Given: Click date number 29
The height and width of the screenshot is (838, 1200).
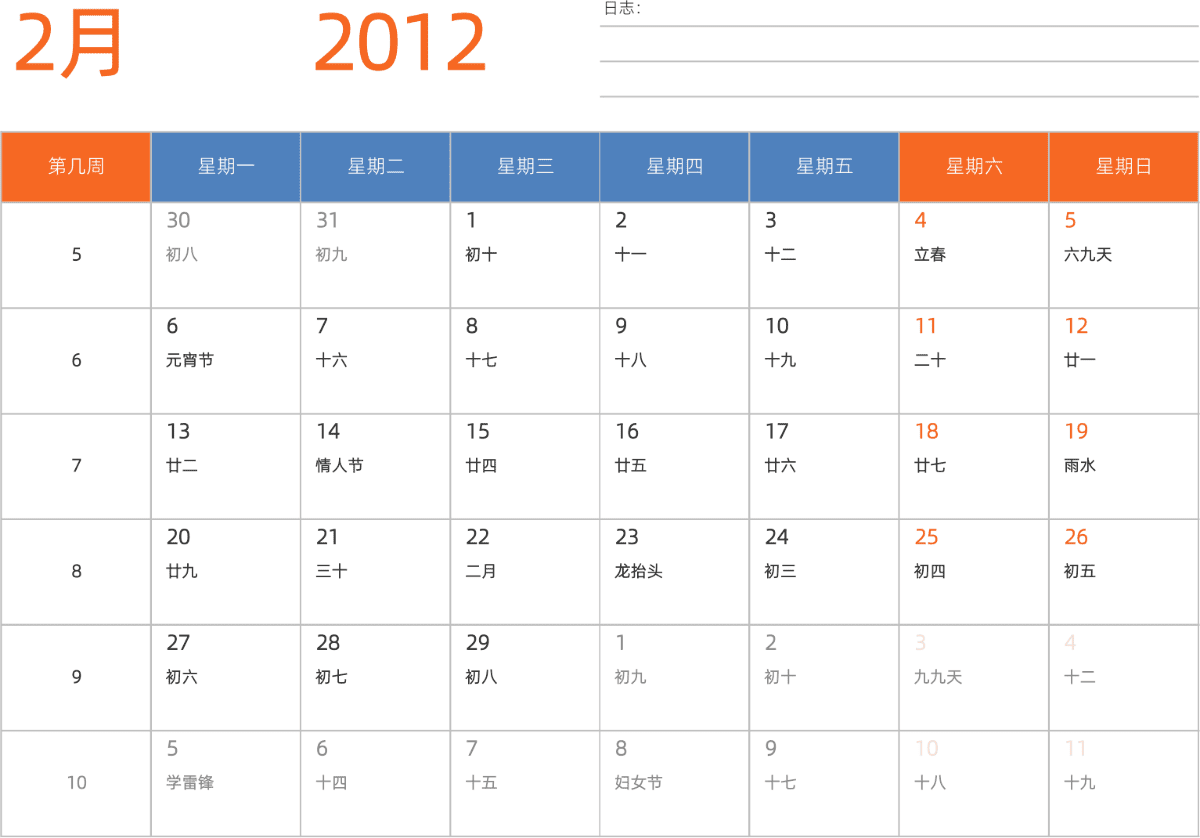Looking at the screenshot, I should click(x=478, y=643).
